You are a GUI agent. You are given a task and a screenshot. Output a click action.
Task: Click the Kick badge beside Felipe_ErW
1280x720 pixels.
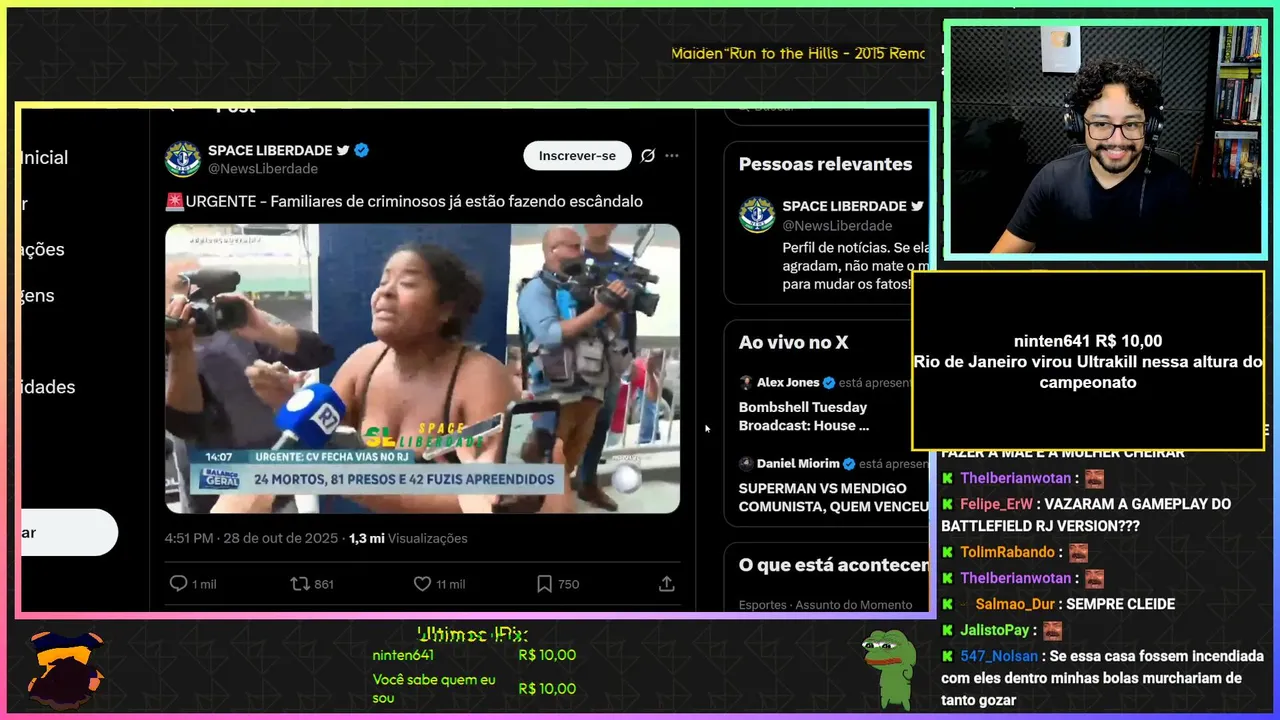(x=948, y=504)
